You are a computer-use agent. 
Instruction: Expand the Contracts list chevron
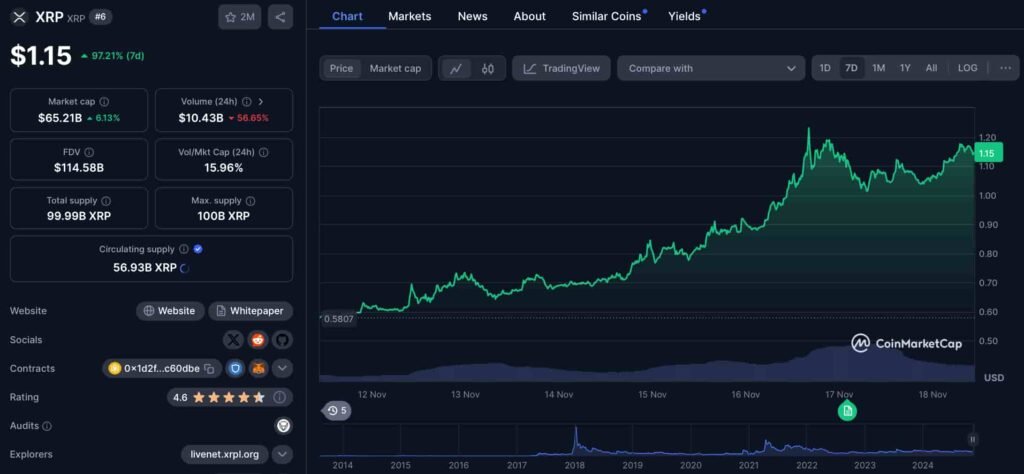pos(282,369)
